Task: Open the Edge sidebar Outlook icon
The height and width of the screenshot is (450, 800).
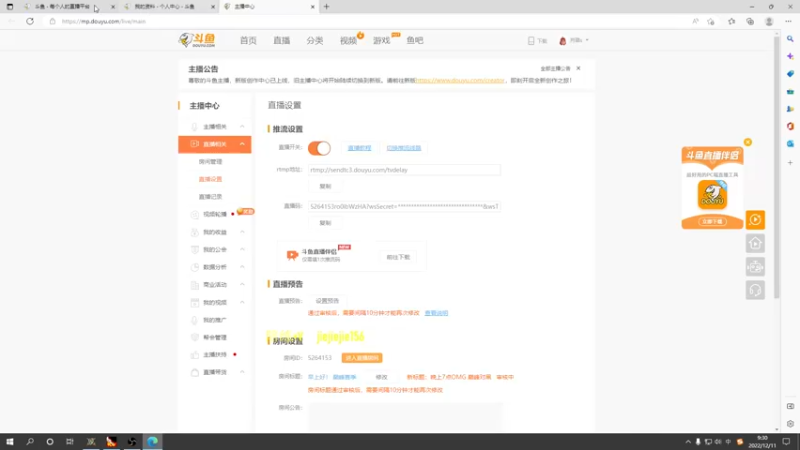Action: coord(790,144)
